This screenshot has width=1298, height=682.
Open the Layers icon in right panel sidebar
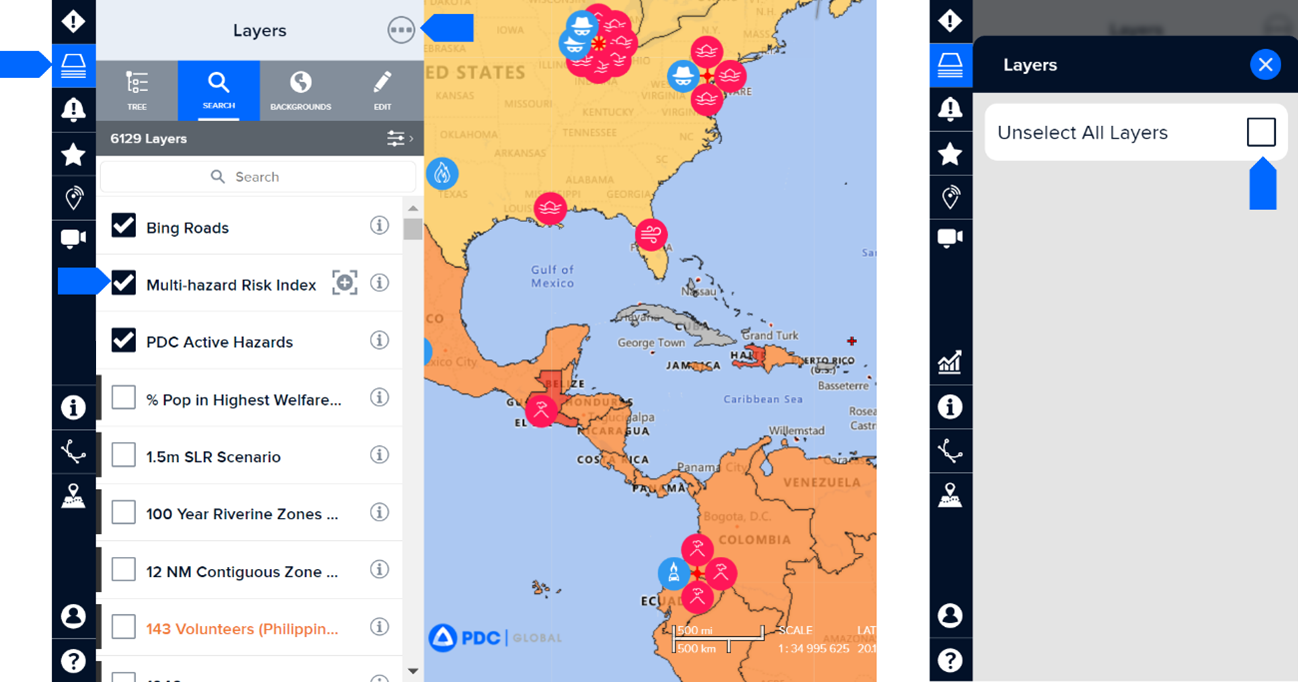click(x=950, y=65)
